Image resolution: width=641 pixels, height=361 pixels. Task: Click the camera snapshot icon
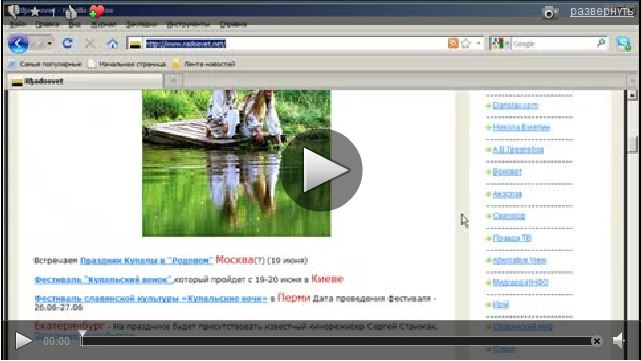(x=549, y=13)
